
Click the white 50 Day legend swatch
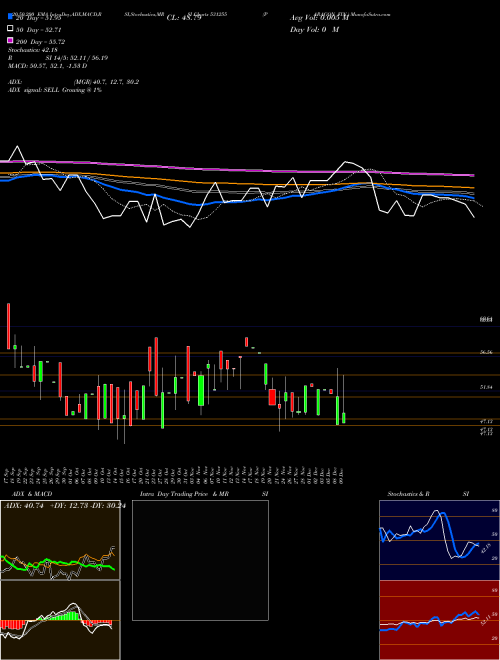(10, 28)
